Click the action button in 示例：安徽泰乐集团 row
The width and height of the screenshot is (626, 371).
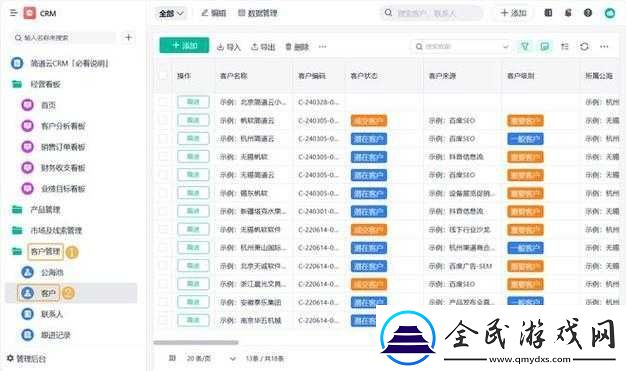tap(193, 302)
